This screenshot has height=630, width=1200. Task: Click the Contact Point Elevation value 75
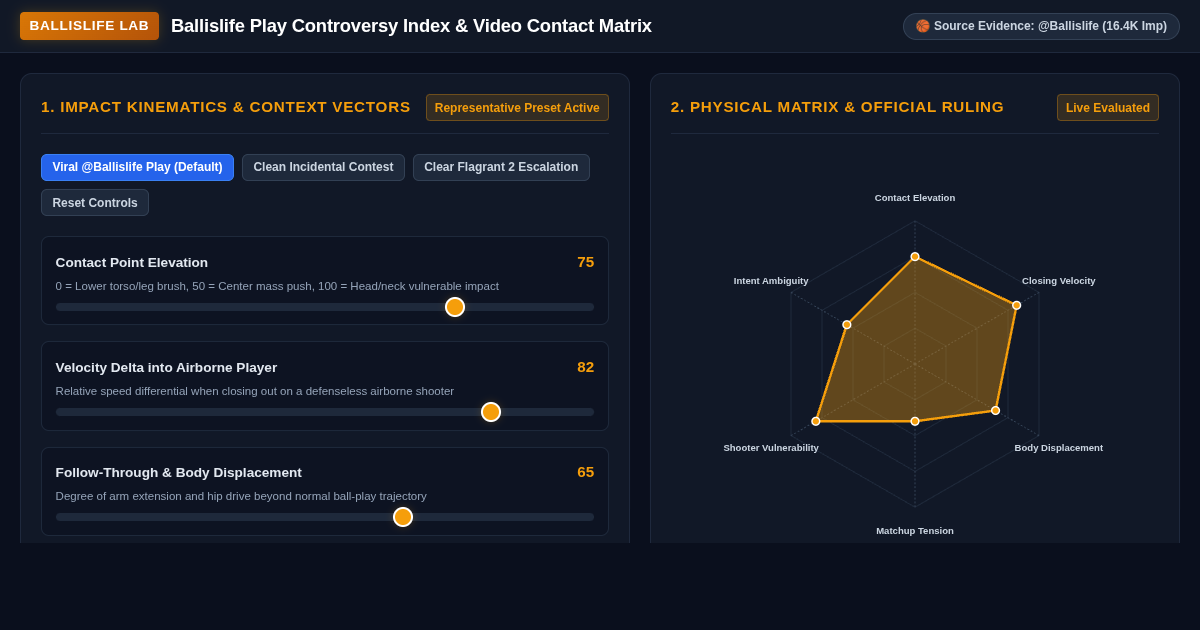click(x=585, y=262)
